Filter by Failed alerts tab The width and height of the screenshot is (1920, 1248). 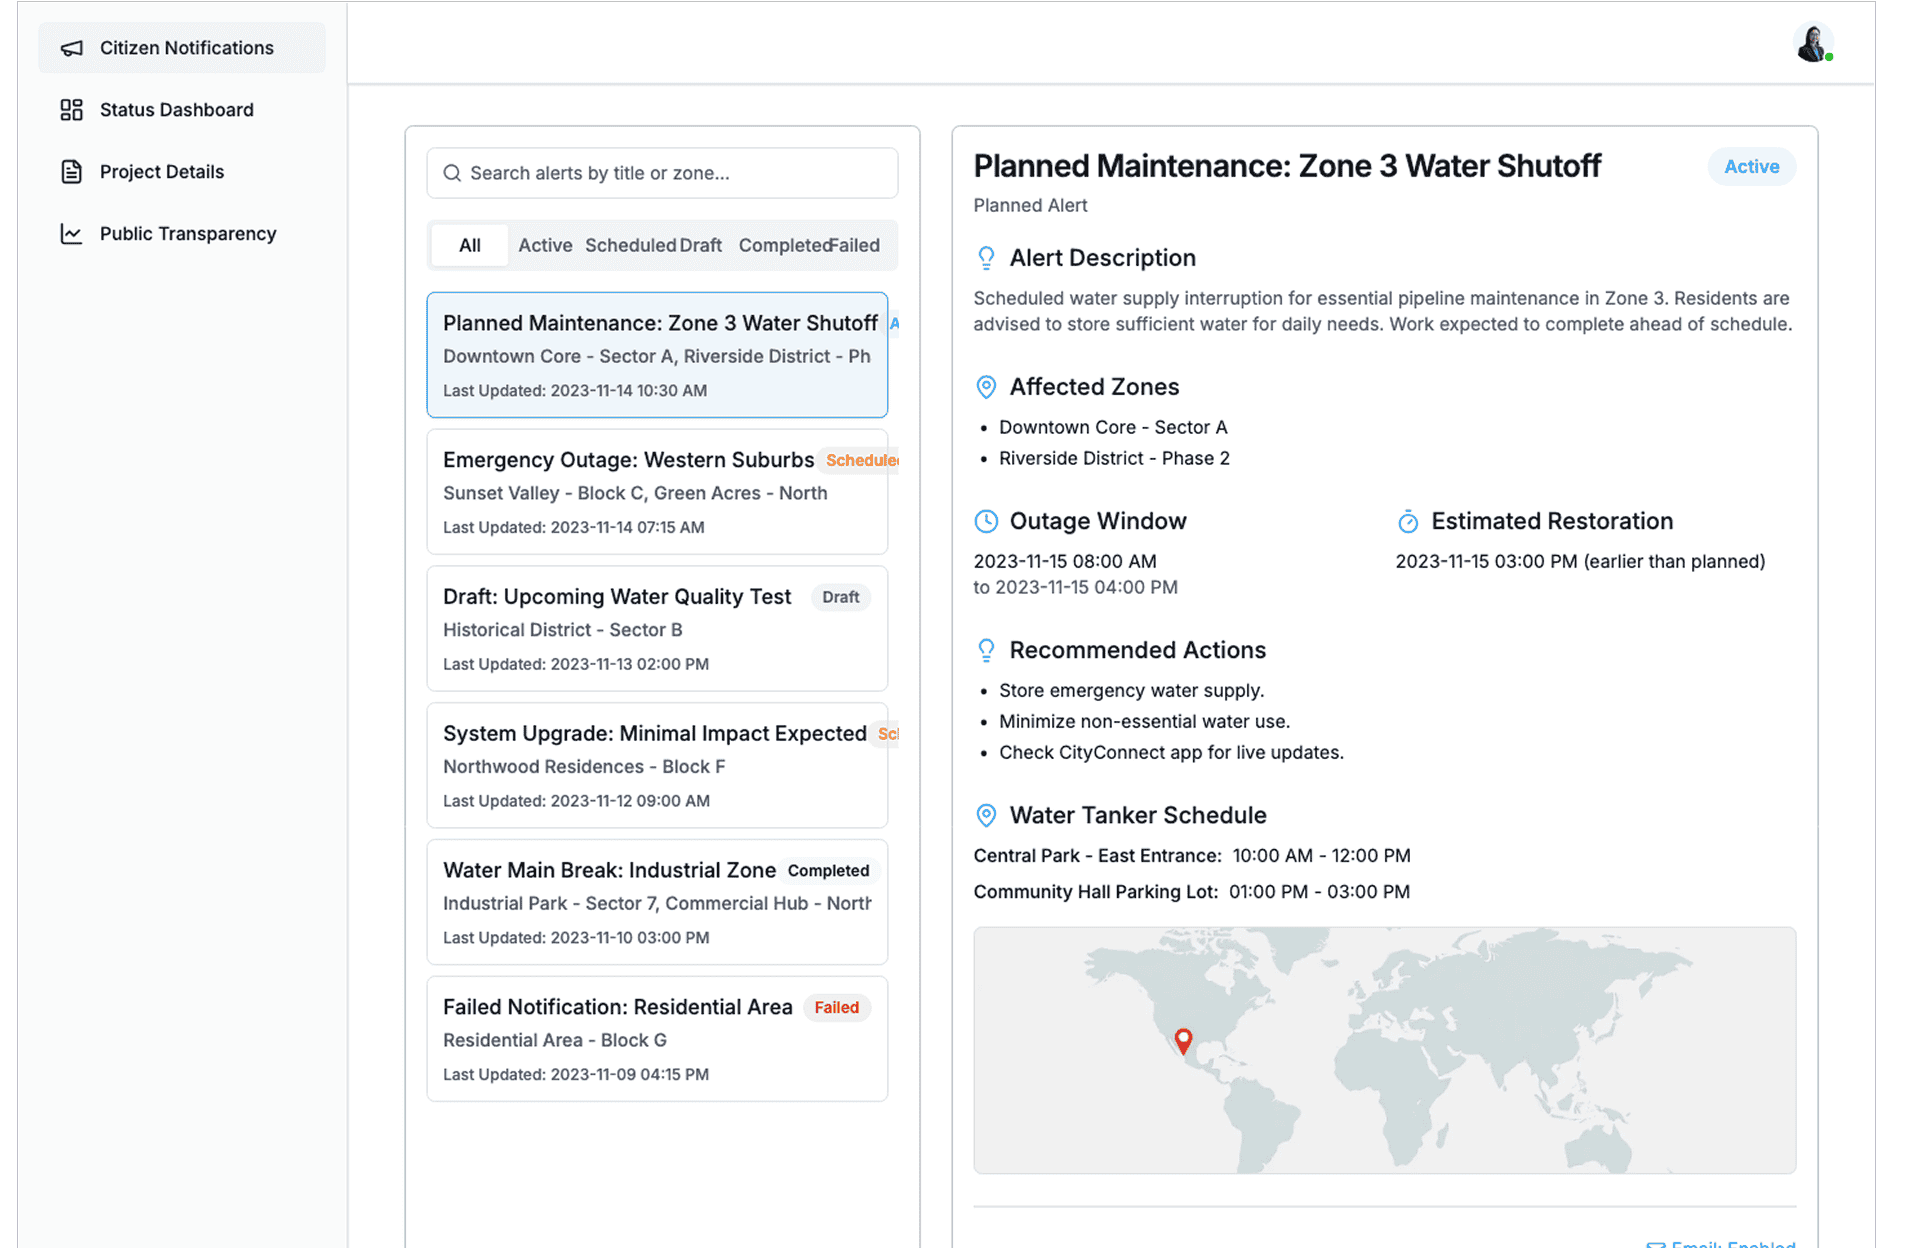(856, 245)
